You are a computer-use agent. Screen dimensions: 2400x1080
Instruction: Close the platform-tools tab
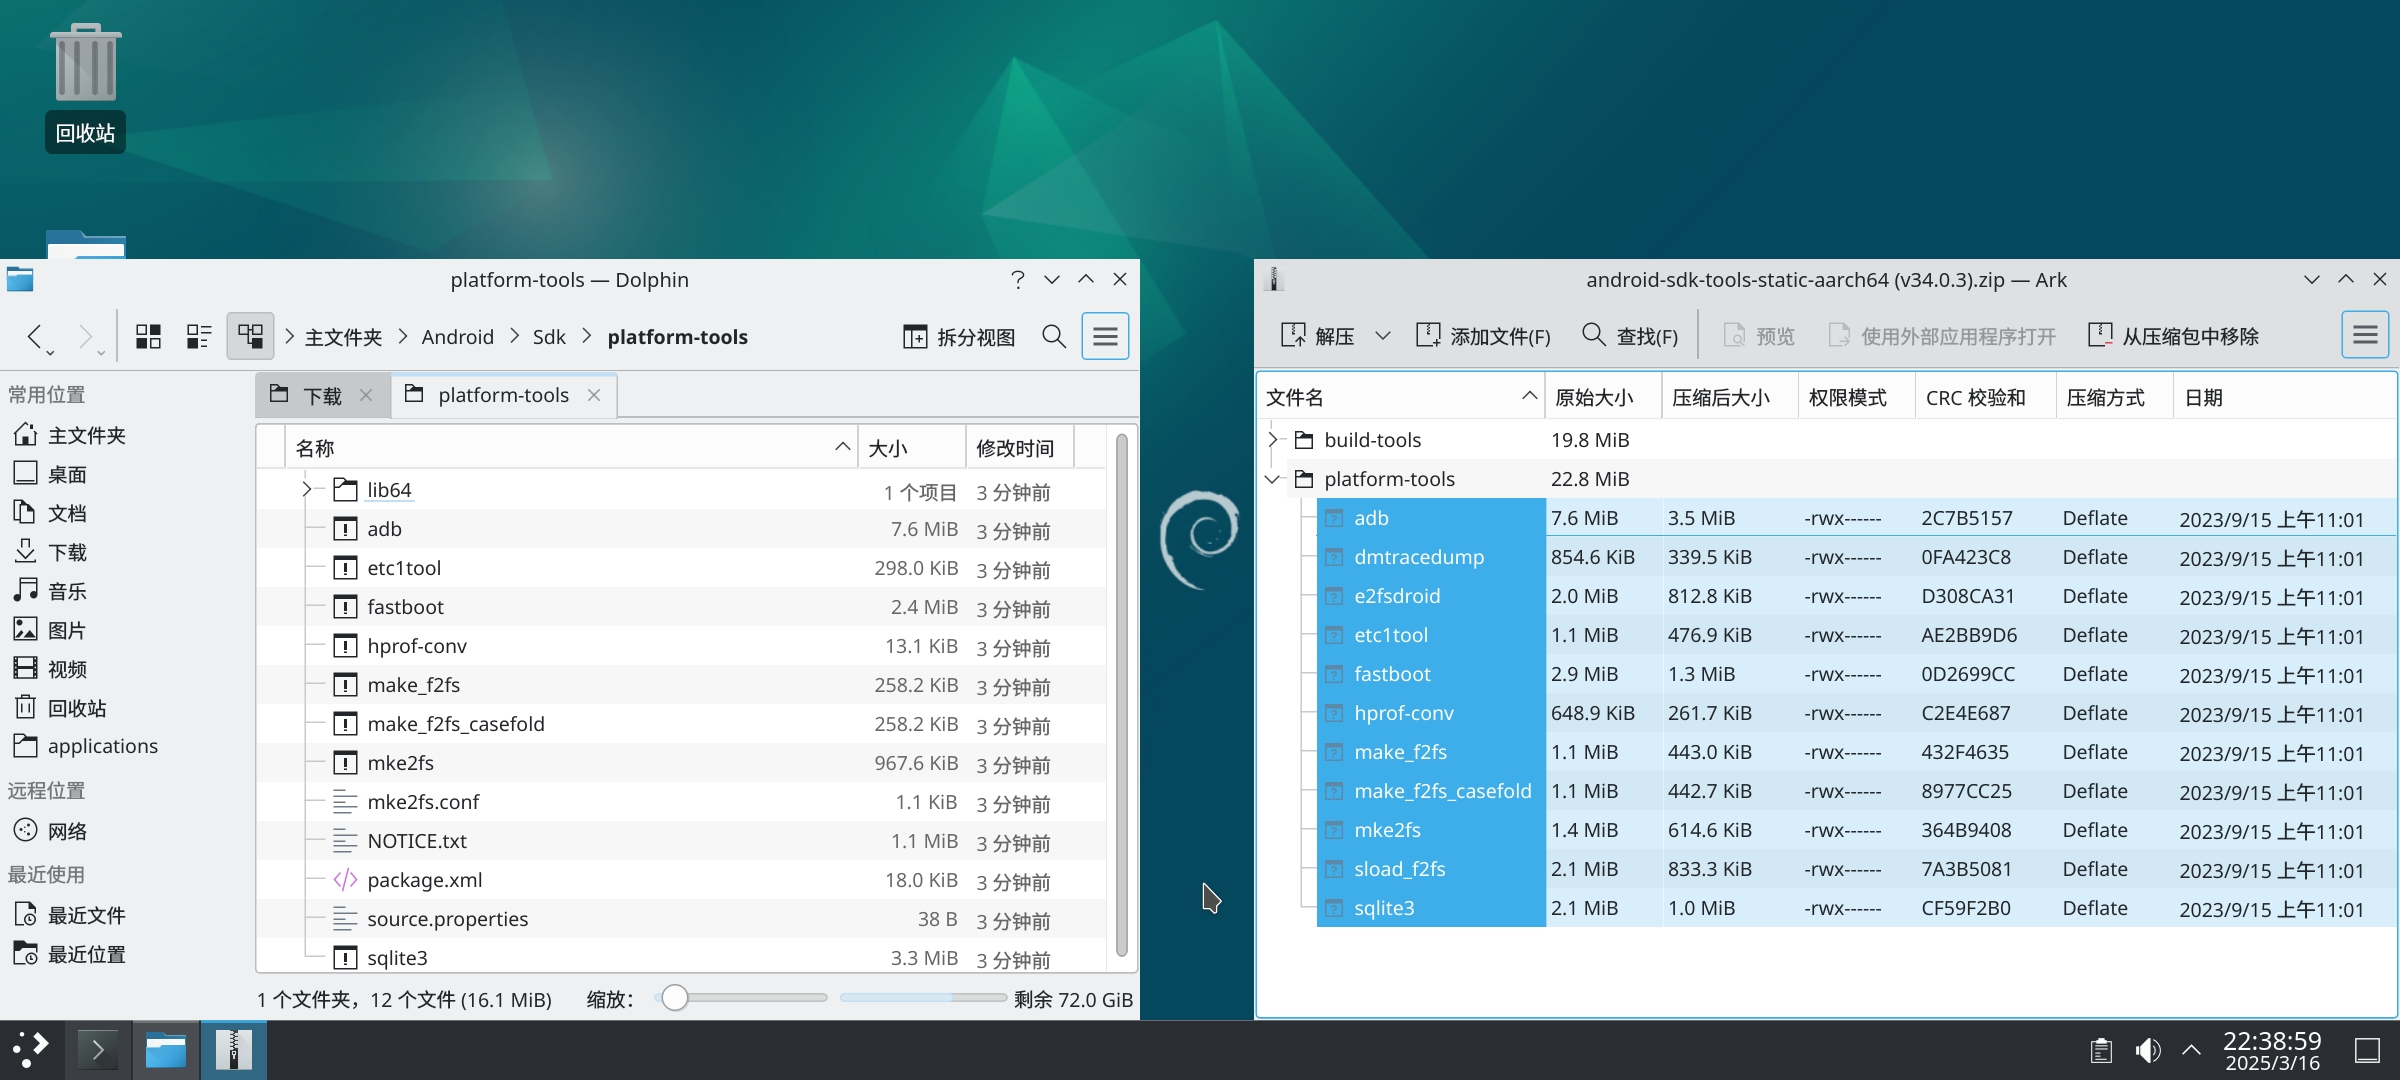point(594,396)
